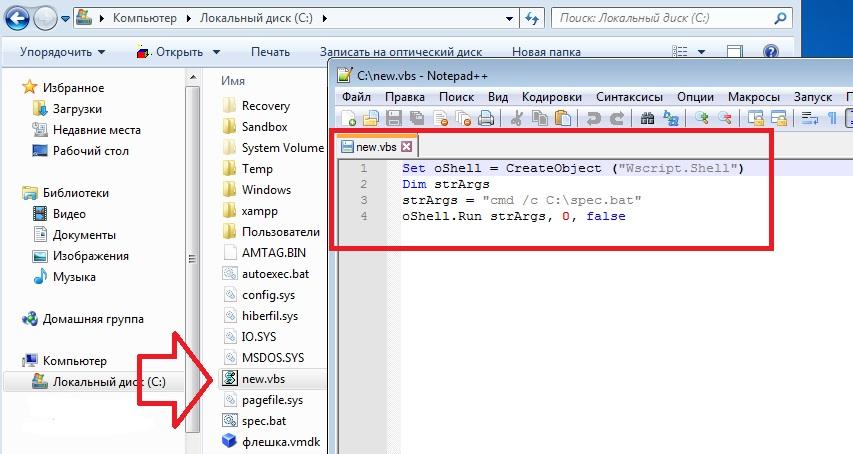Select Рабочий стол in Favorites
The width and height of the screenshot is (853, 454).
point(90,151)
